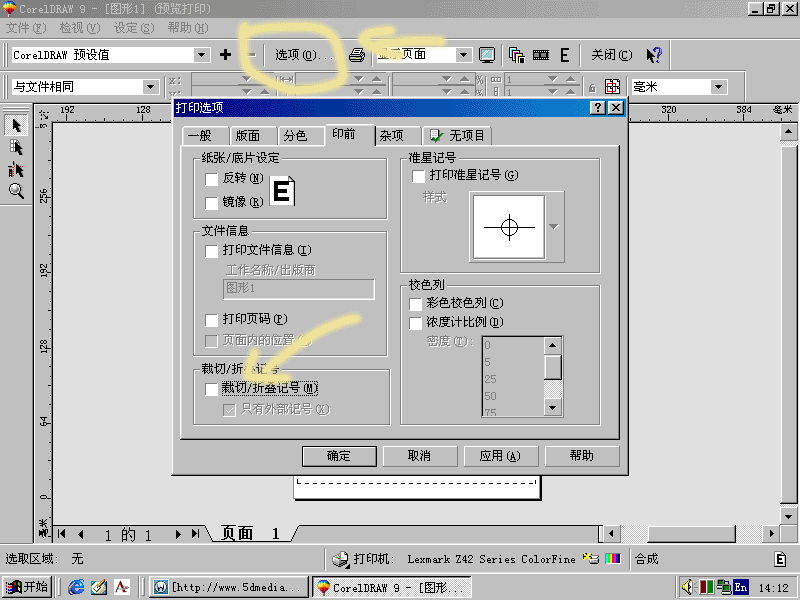The height and width of the screenshot is (600, 800).
Task: Switch to 一般 general tab
Action: point(205,136)
